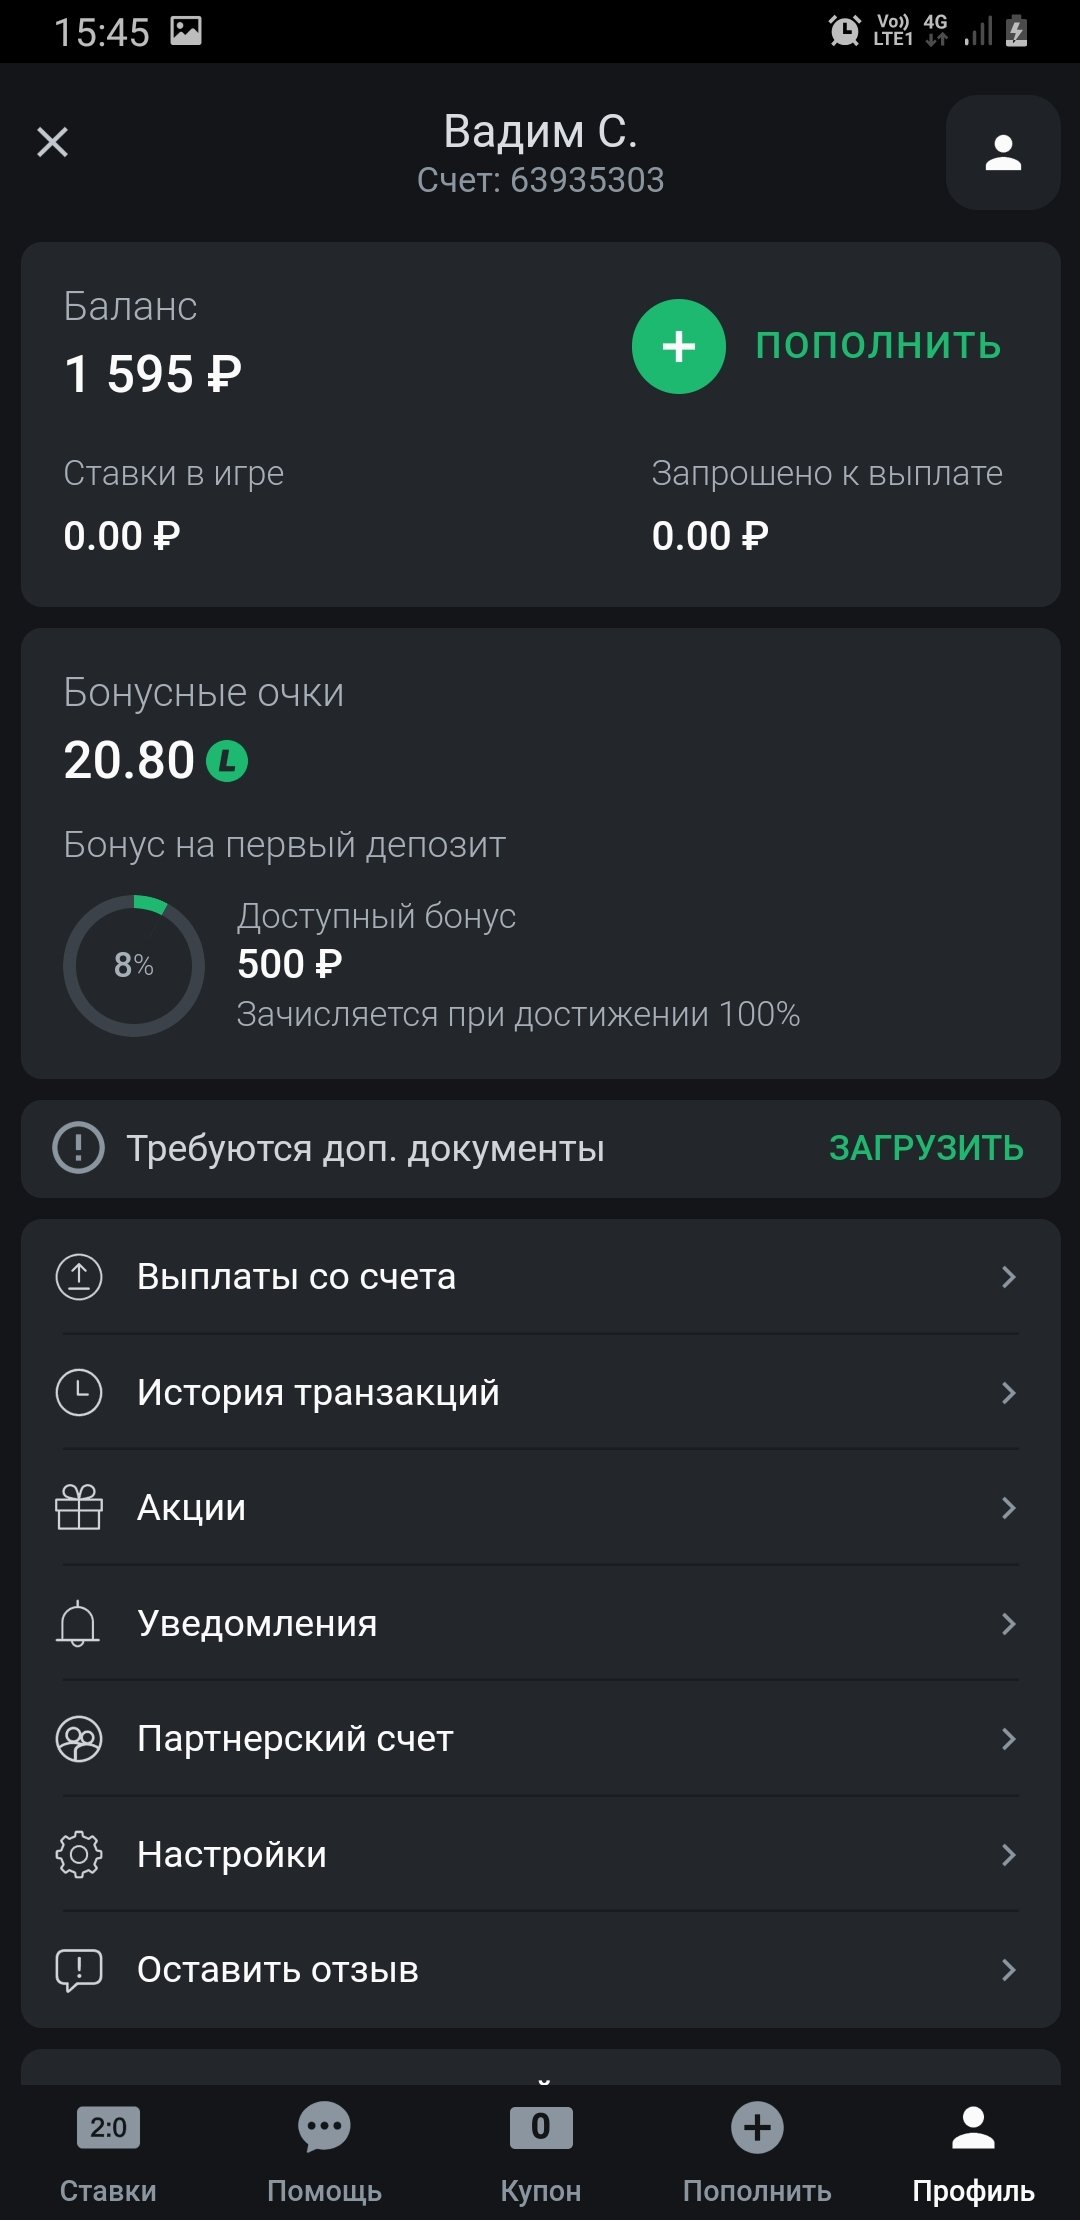The height and width of the screenshot is (2220, 1080).
Task: Tap the transaction history clock icon
Action: tap(79, 1392)
